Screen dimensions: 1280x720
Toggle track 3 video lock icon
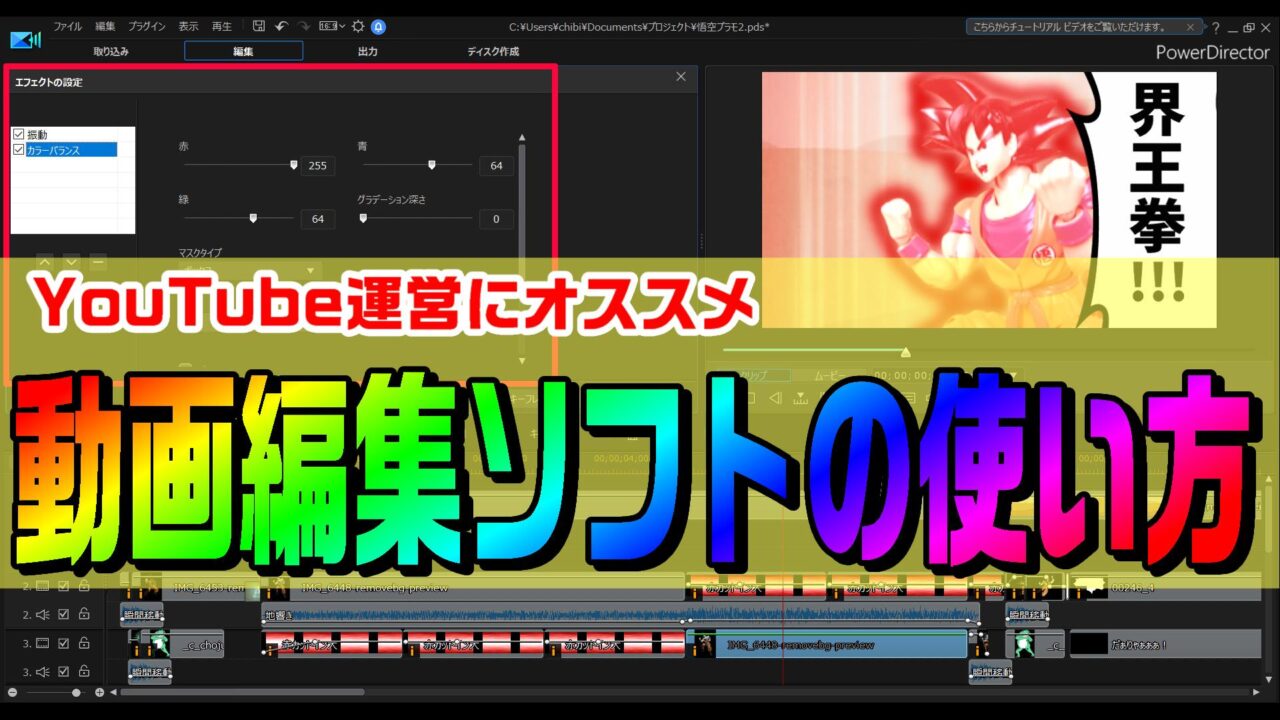coord(84,643)
